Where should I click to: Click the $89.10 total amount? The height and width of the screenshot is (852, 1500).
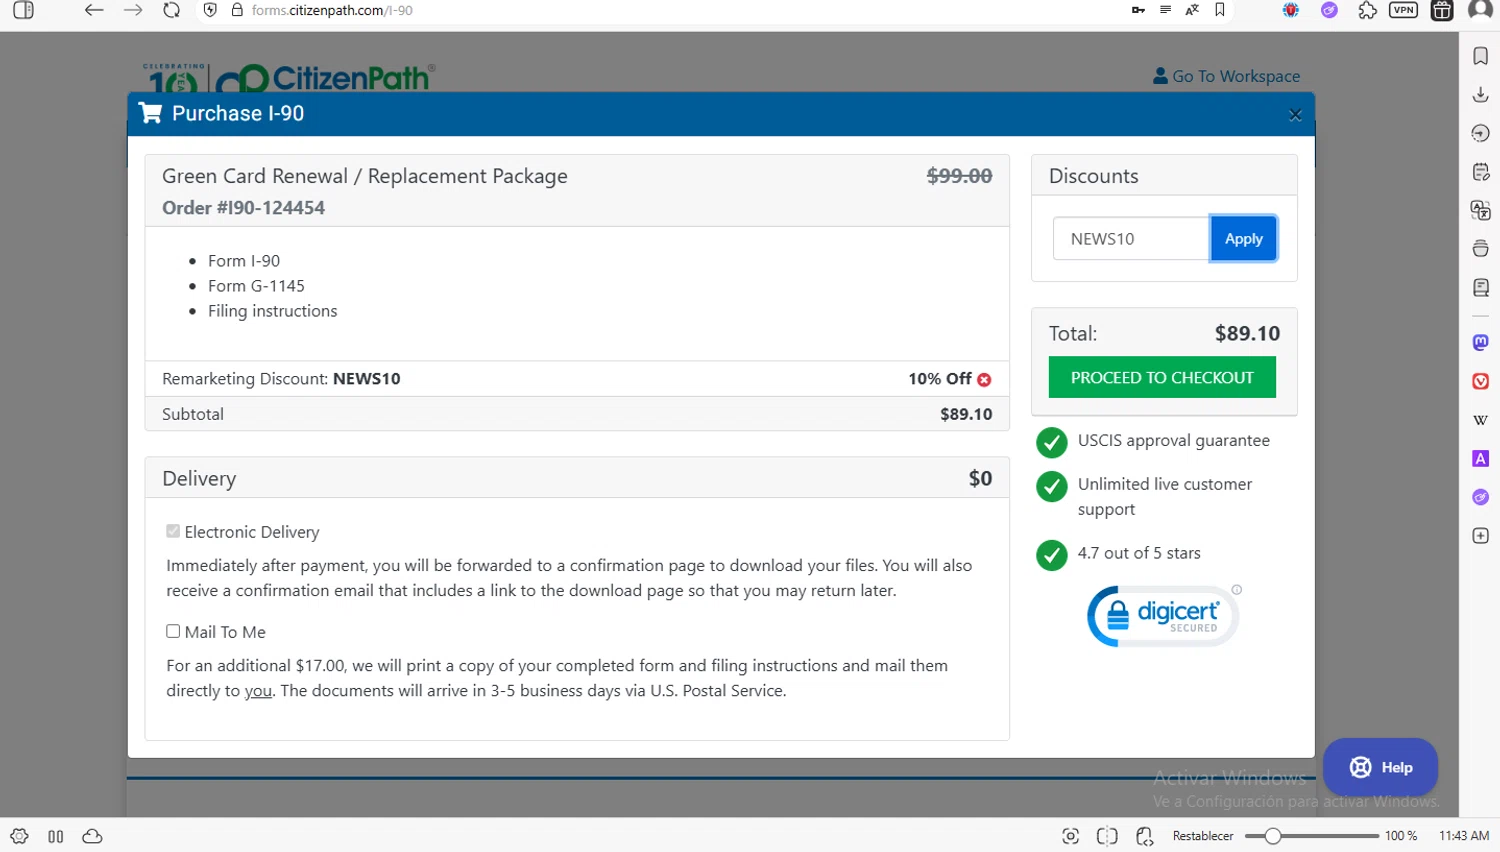click(1247, 333)
